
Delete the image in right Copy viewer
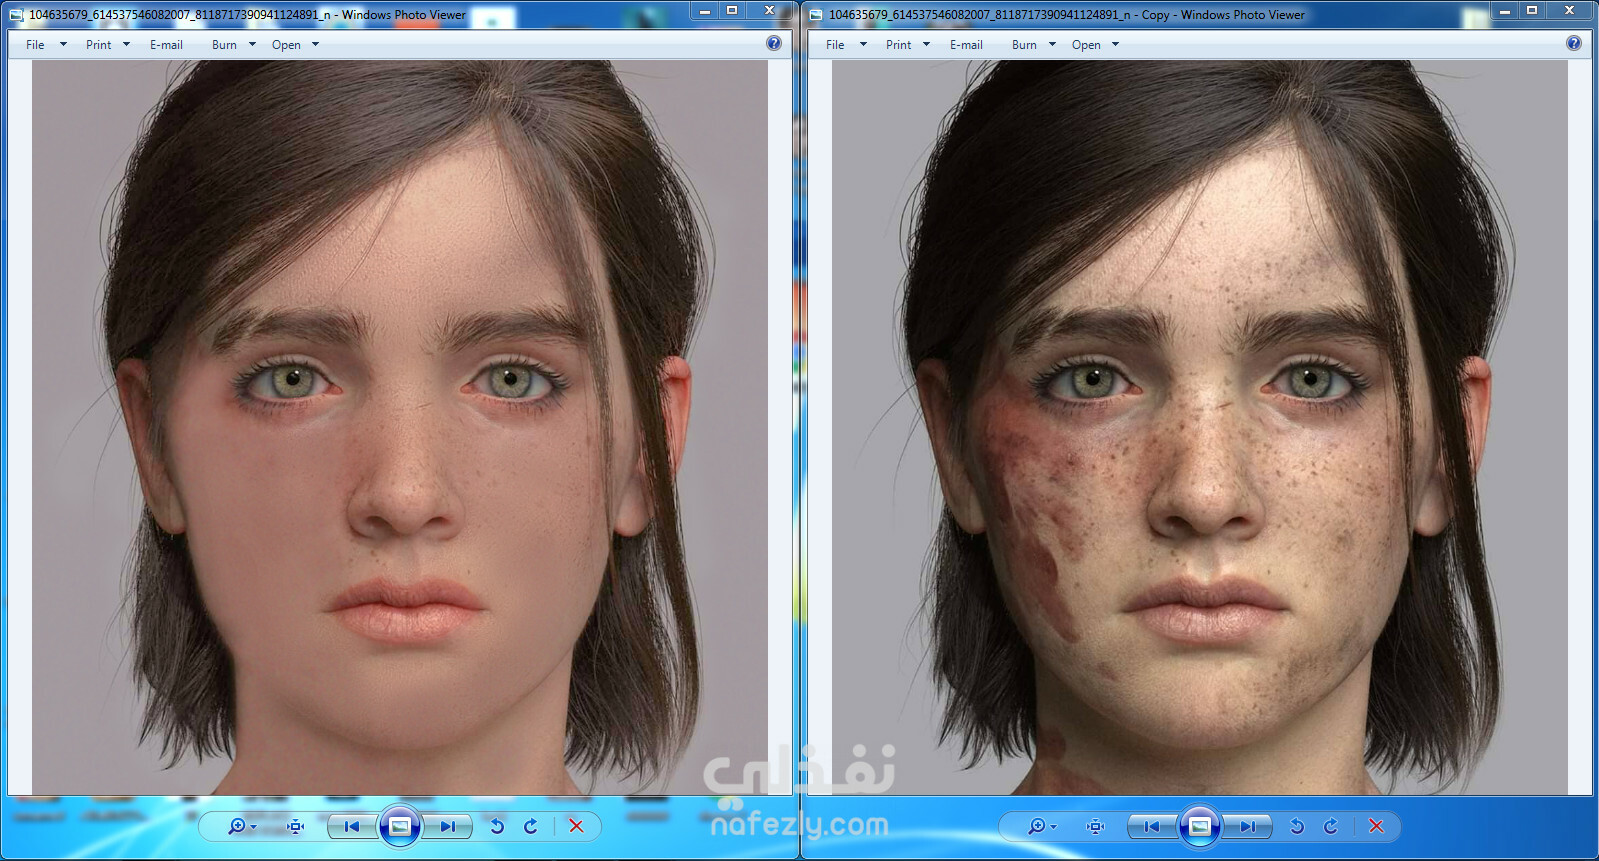click(1376, 826)
